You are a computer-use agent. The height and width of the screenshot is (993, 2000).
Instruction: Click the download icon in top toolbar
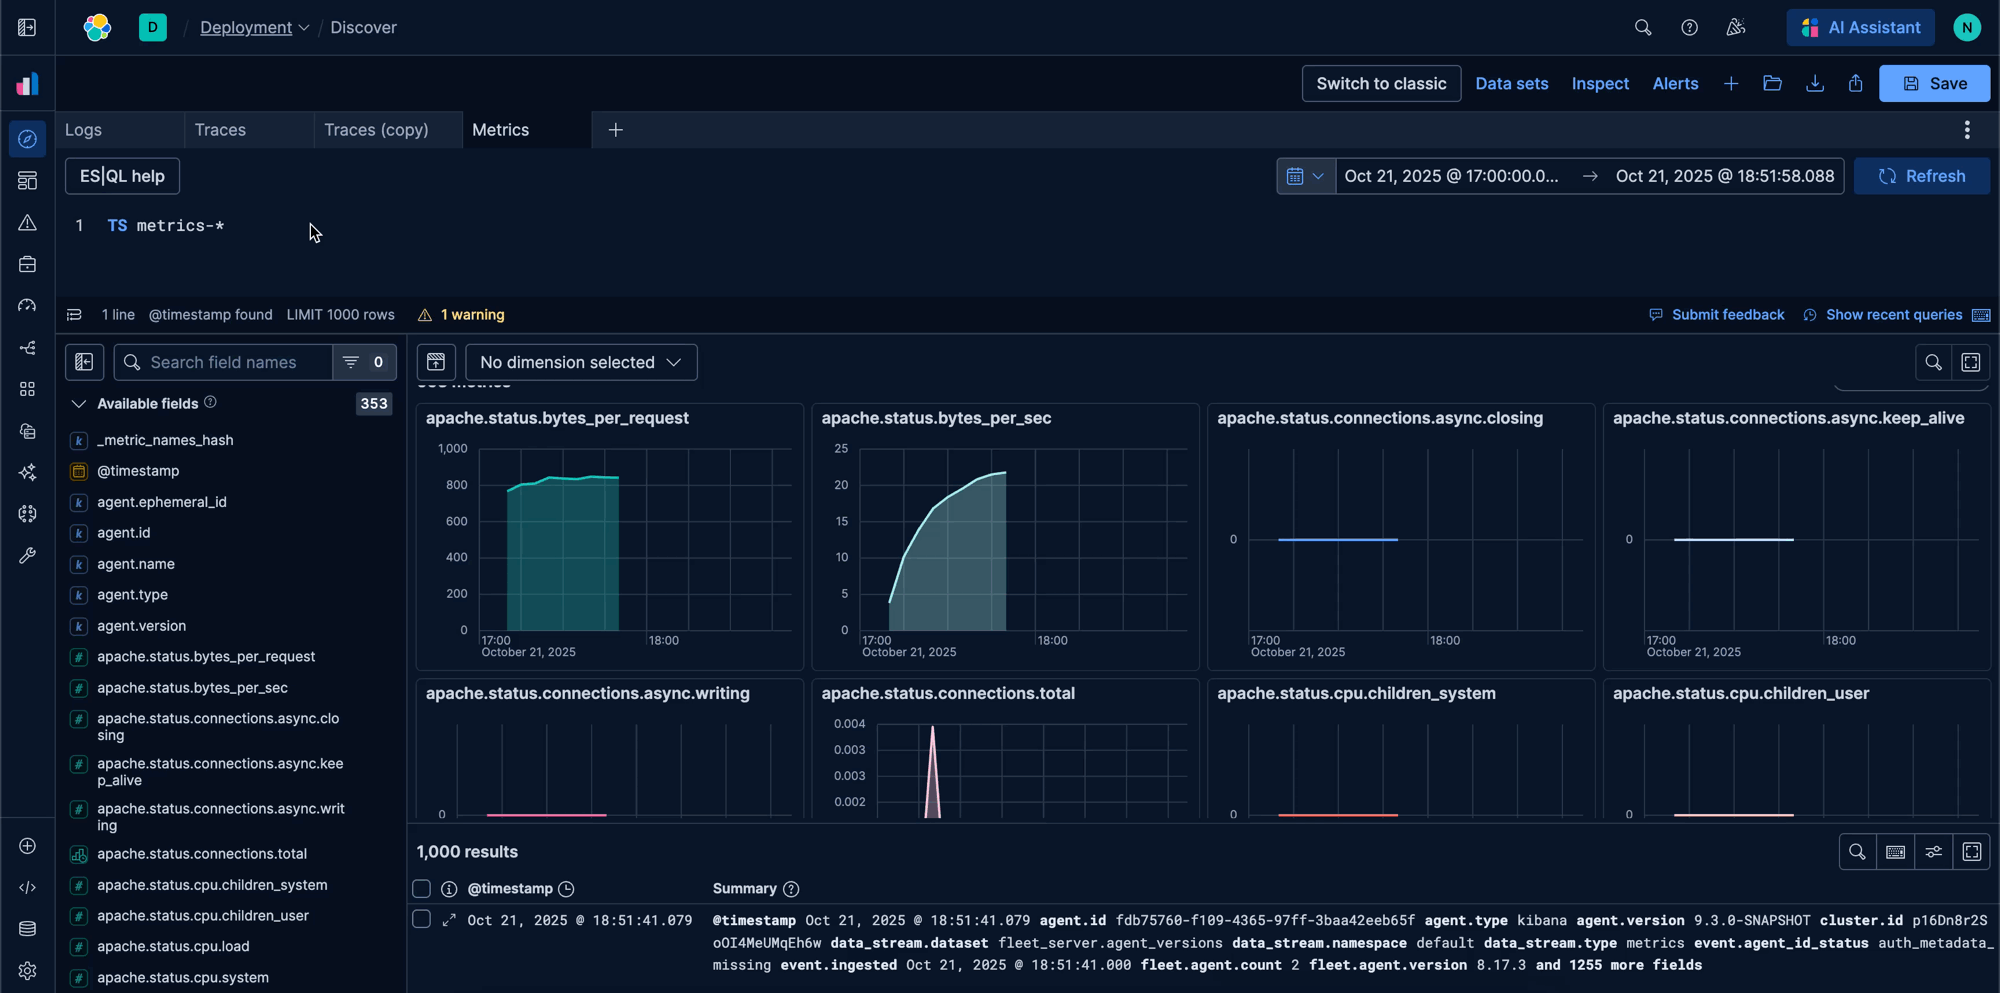[1814, 84]
